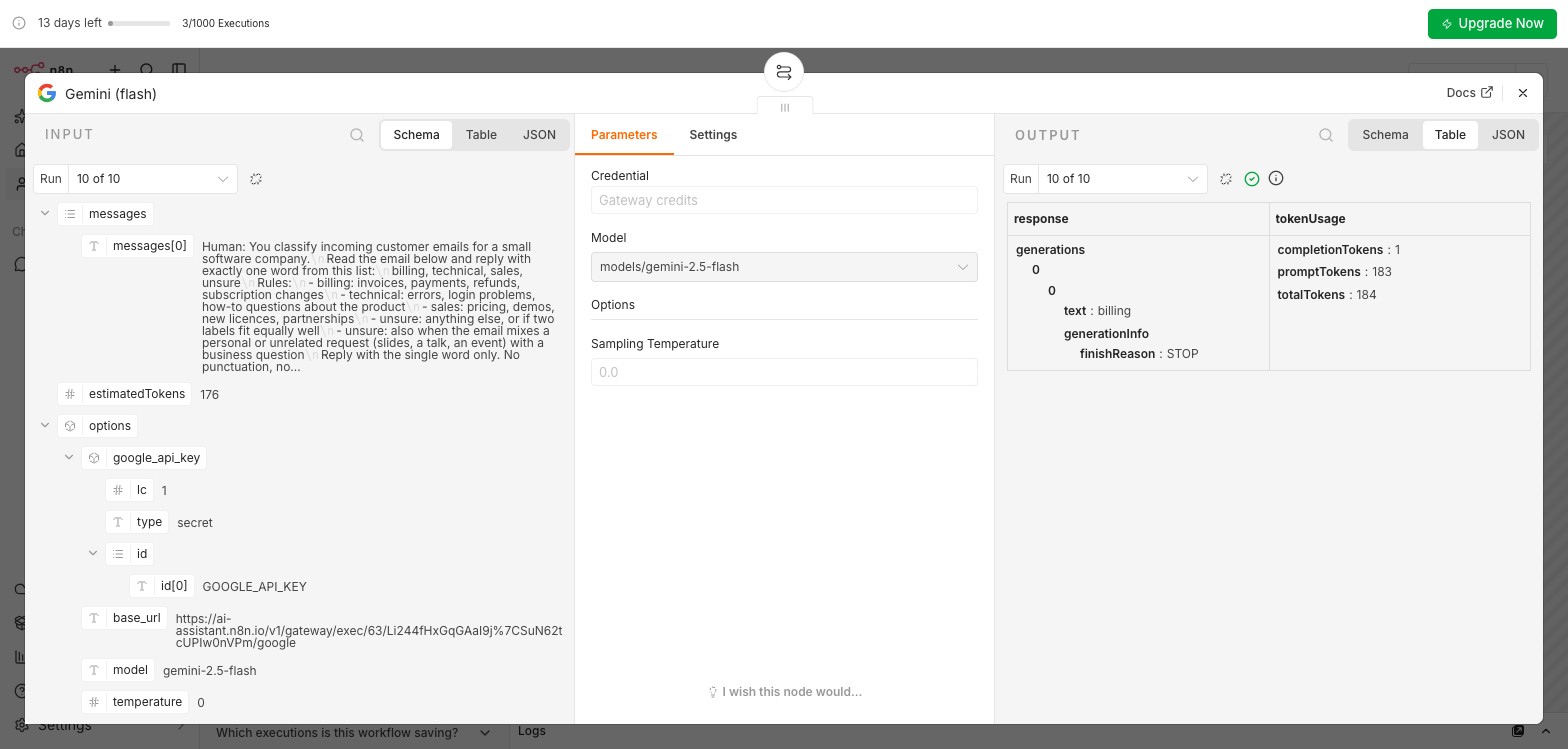
Task: Select the input Schema view
Action: [x=416, y=135]
